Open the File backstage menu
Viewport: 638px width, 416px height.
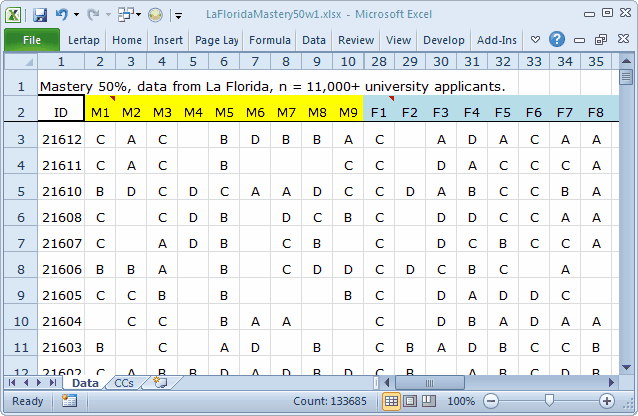[31, 40]
